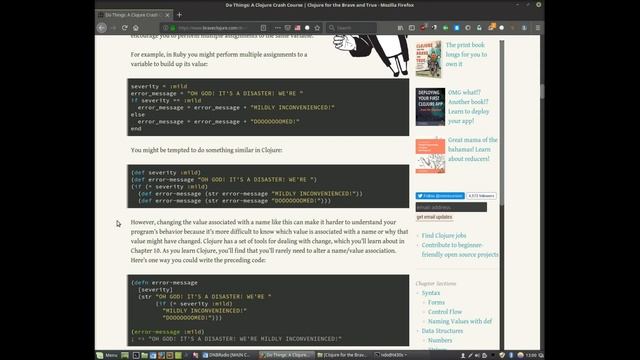640x360 pixels.
Task: Jump to the Data Structures section
Action: (442, 331)
